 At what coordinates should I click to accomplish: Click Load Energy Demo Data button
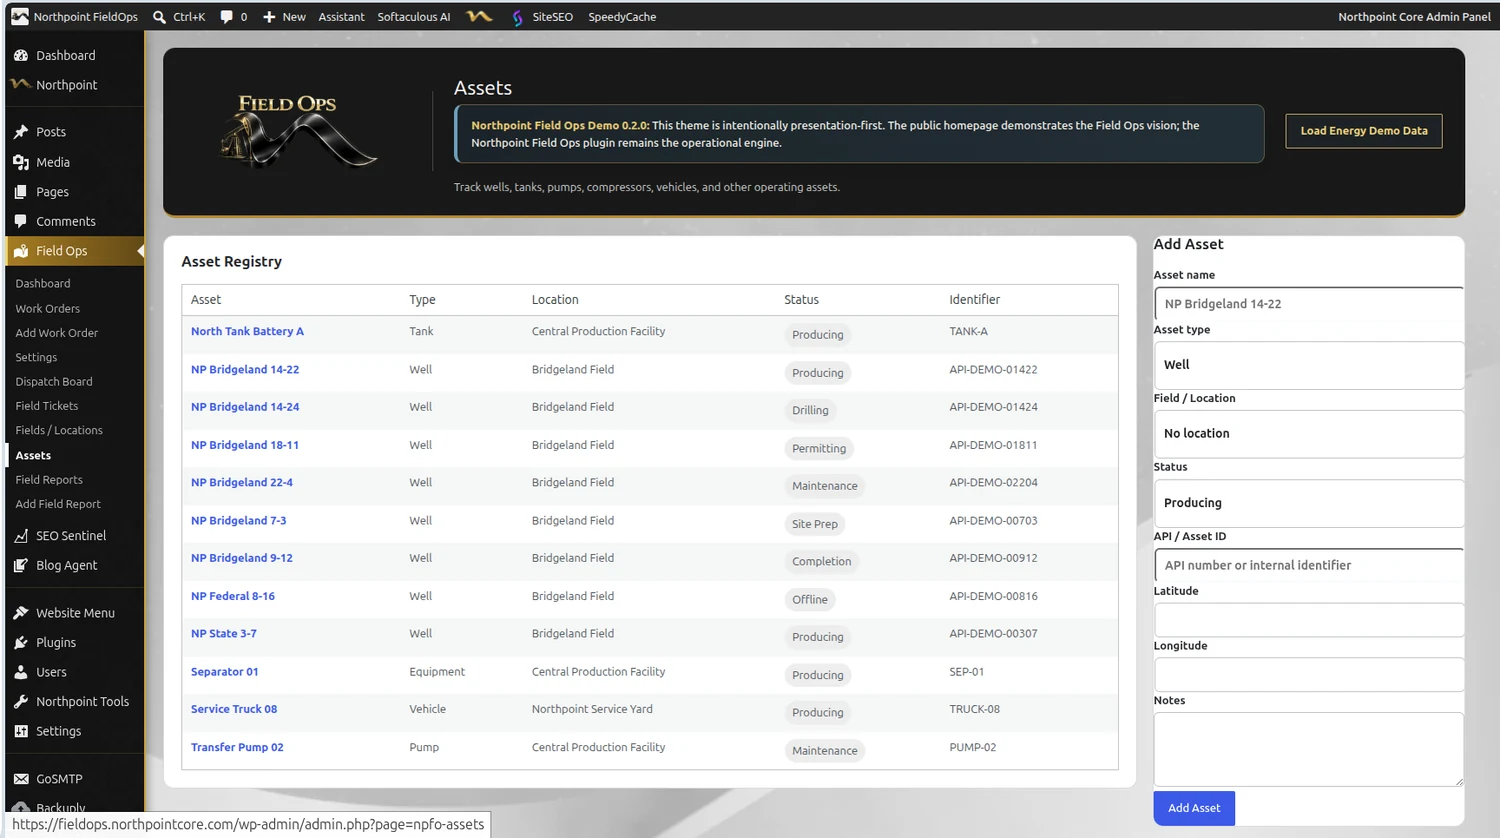pyautogui.click(x=1364, y=131)
